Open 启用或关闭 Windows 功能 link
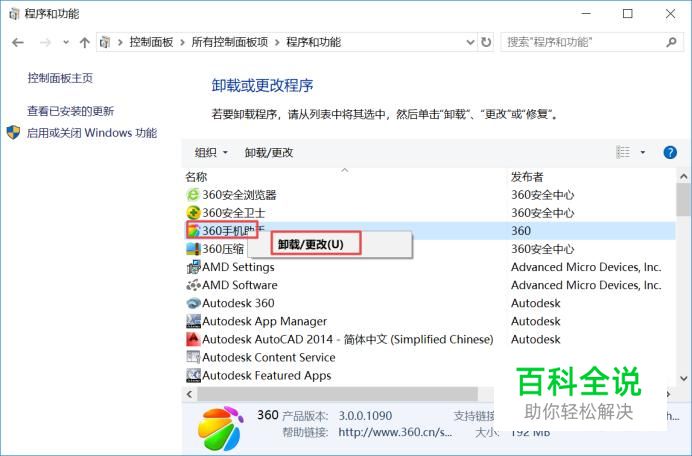This screenshot has height=456, width=692. (x=92, y=133)
